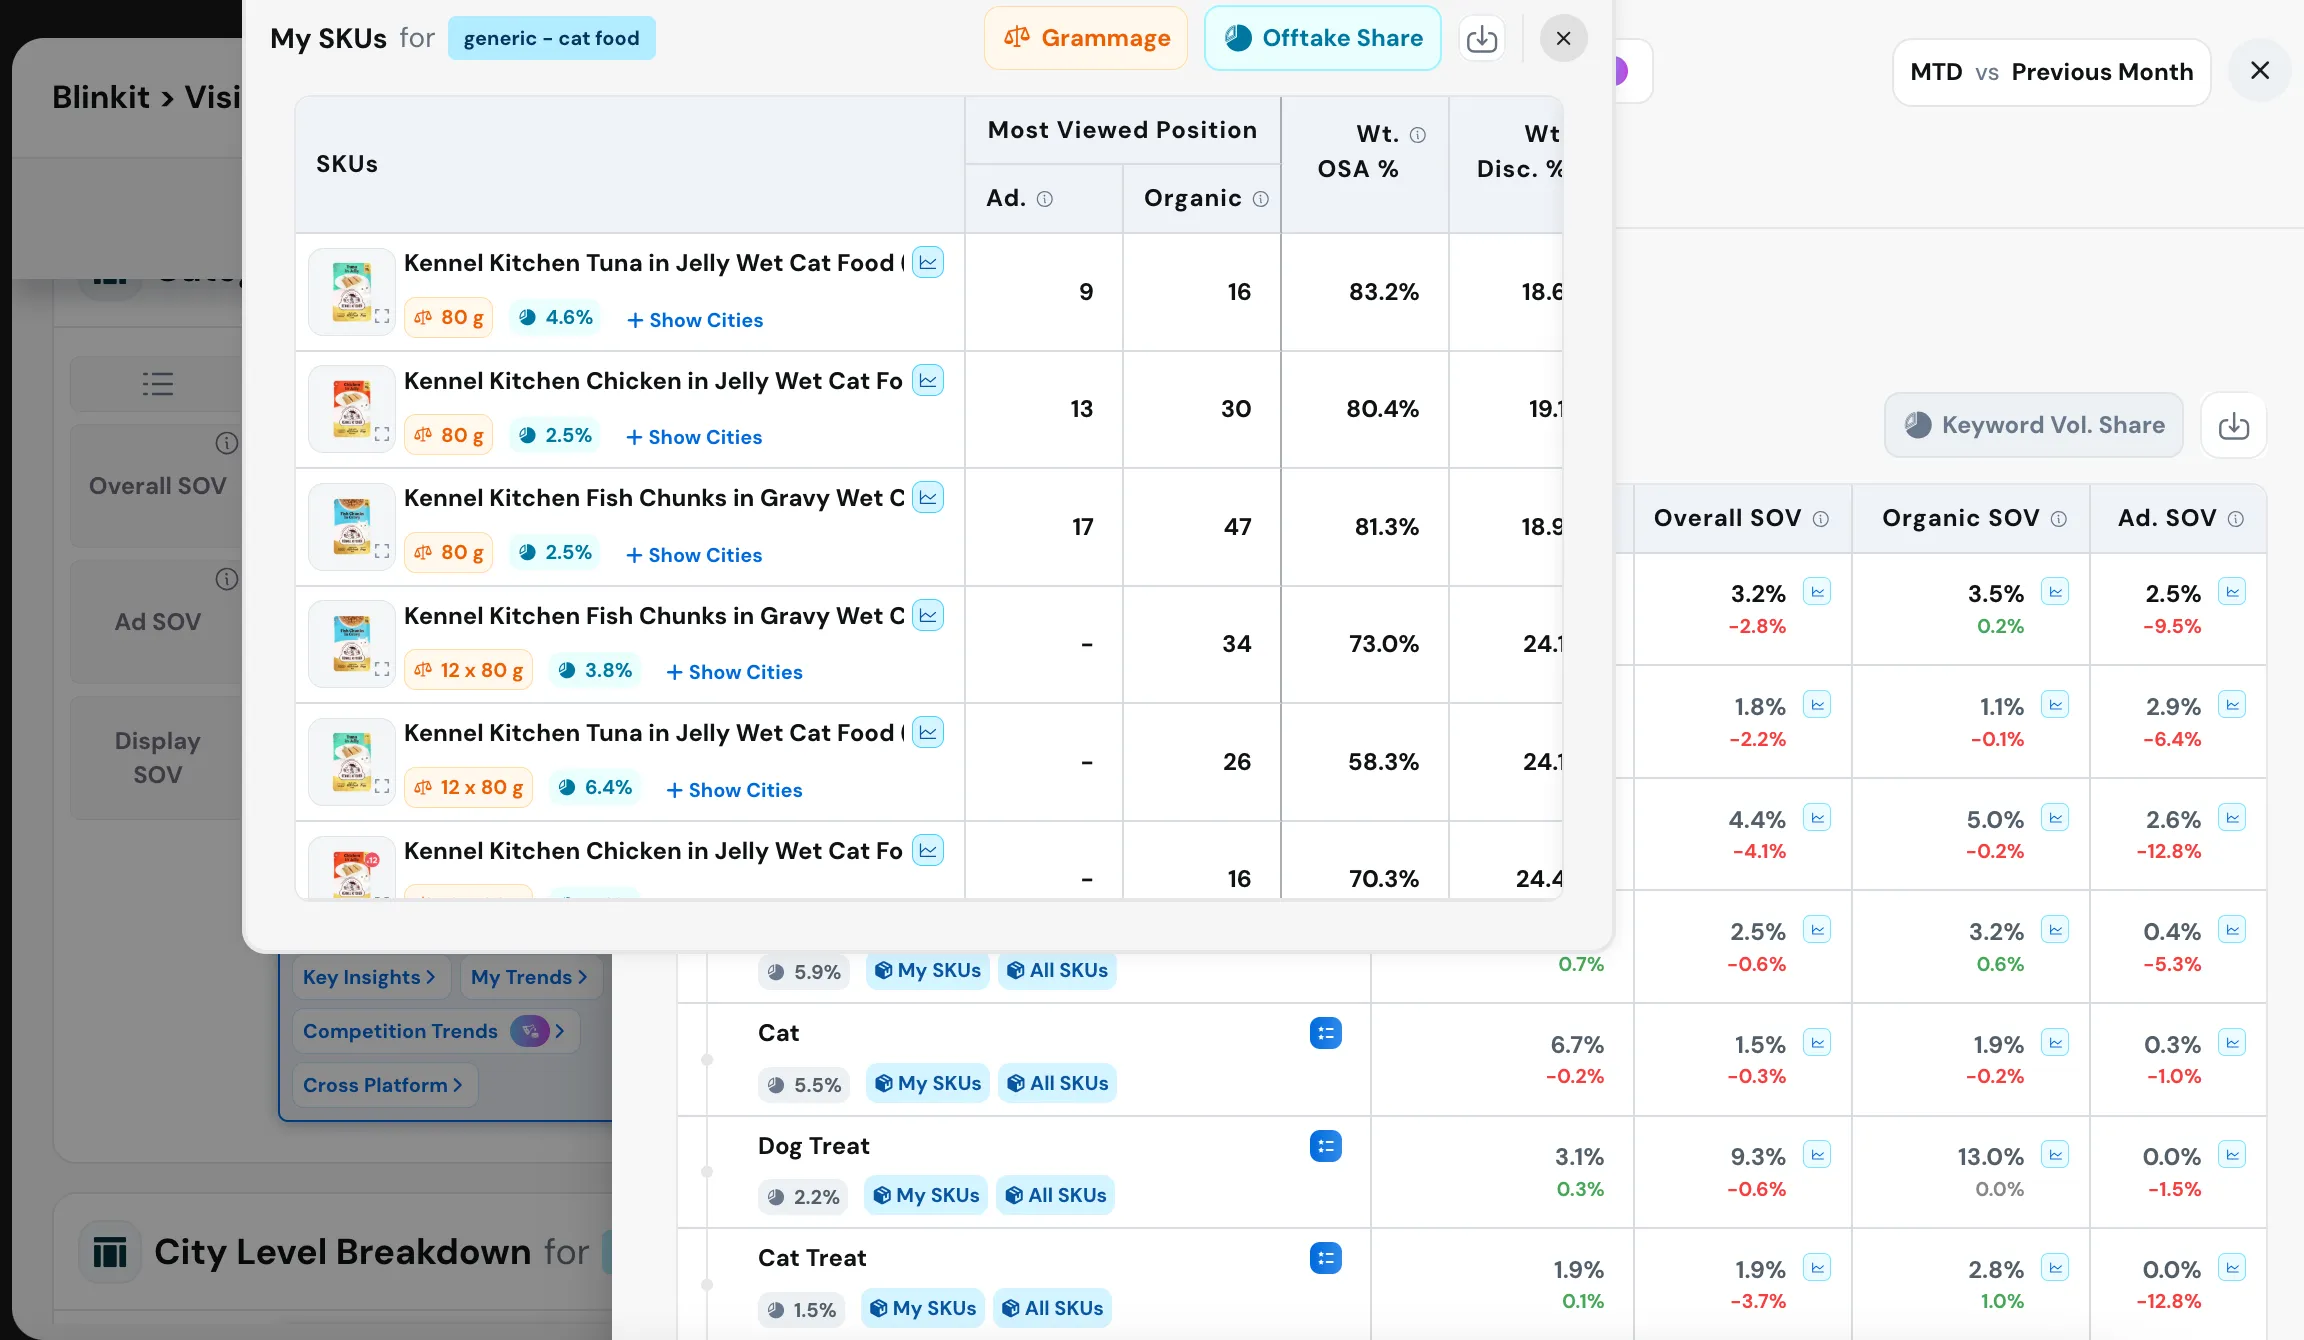Viewport: 2304px width, 1340px height.
Task: Open trend chart icon for Cat Overall SOV
Action: click(x=1817, y=1043)
